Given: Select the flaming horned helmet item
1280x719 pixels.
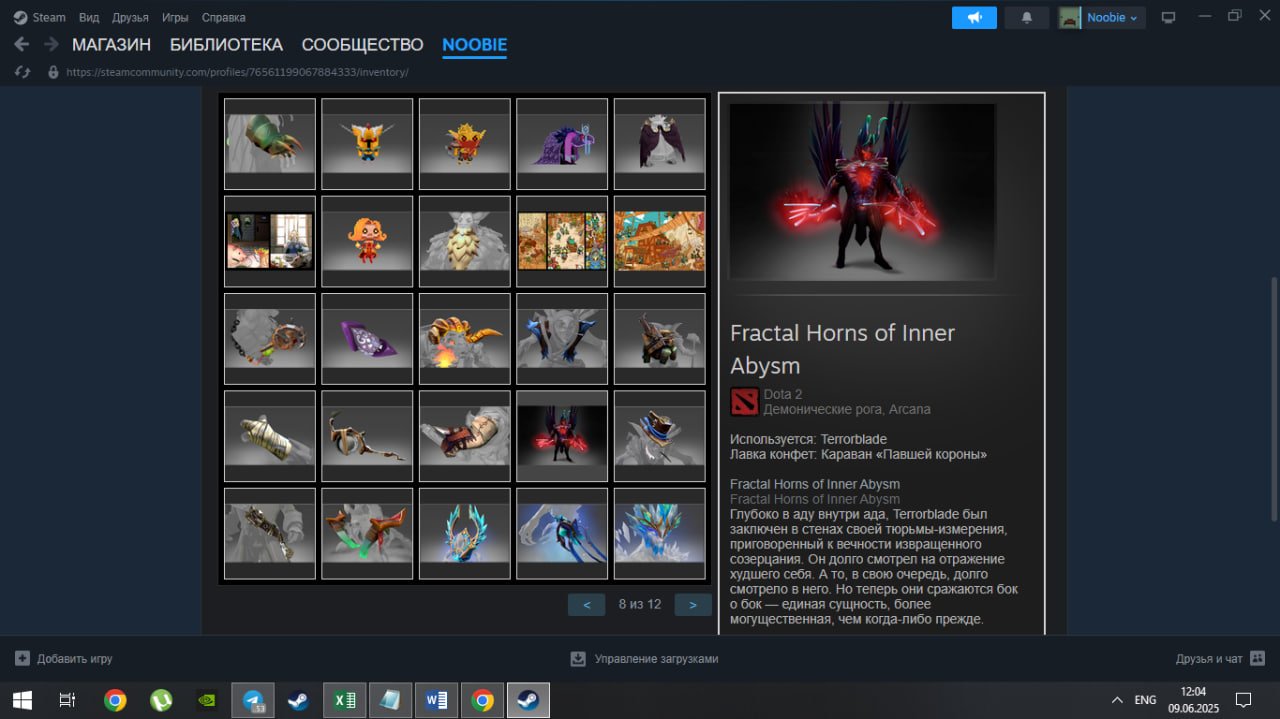Looking at the screenshot, I should click(465, 339).
